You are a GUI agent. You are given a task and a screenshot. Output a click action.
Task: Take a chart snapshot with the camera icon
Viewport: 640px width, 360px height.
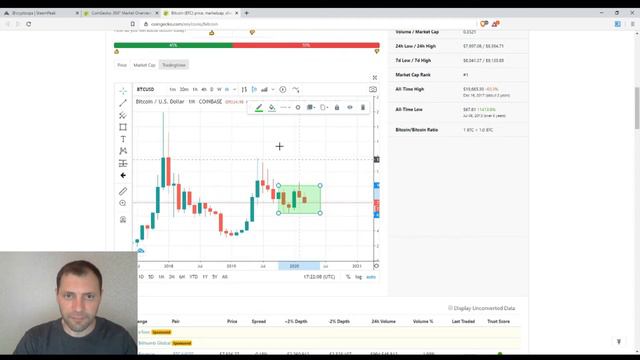373,89
